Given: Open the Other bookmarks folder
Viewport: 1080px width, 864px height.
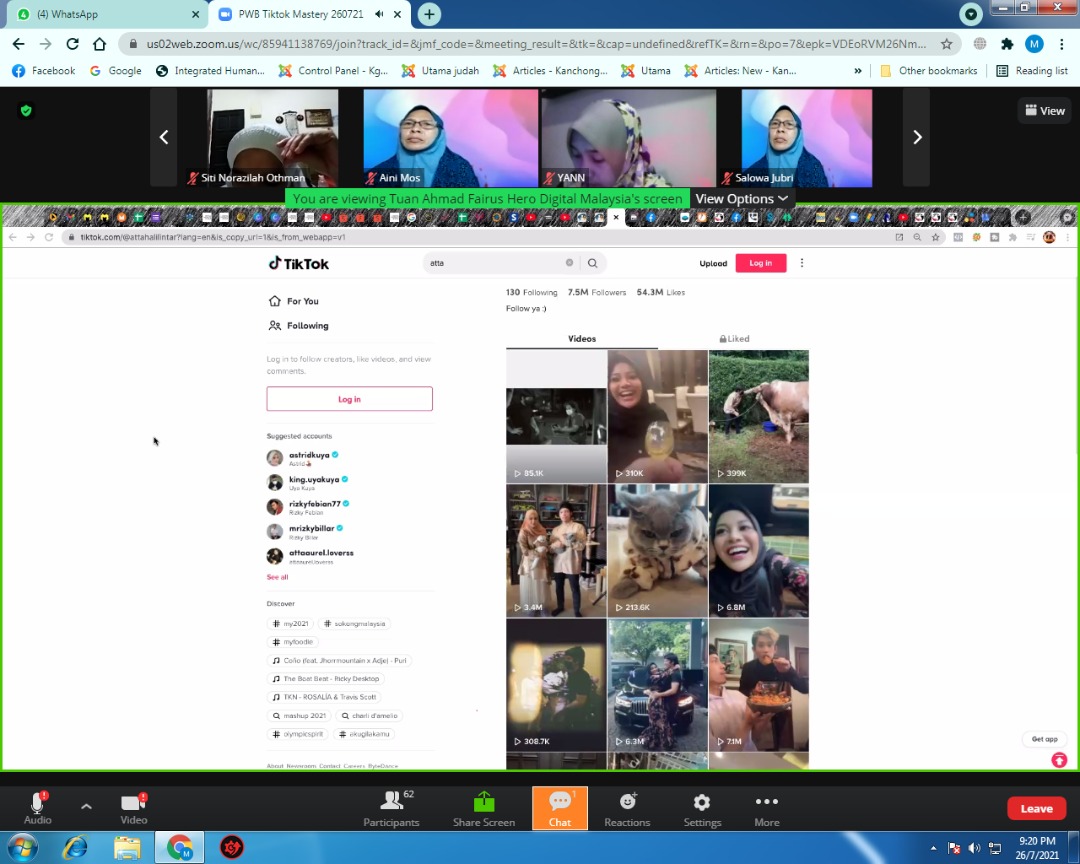Looking at the screenshot, I should tap(928, 71).
